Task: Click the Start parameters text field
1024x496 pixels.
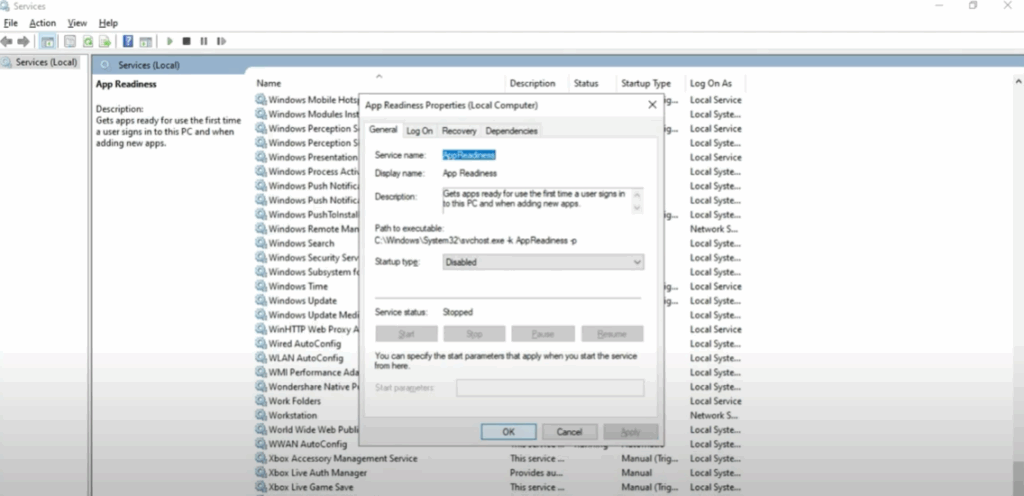Action: [550, 388]
